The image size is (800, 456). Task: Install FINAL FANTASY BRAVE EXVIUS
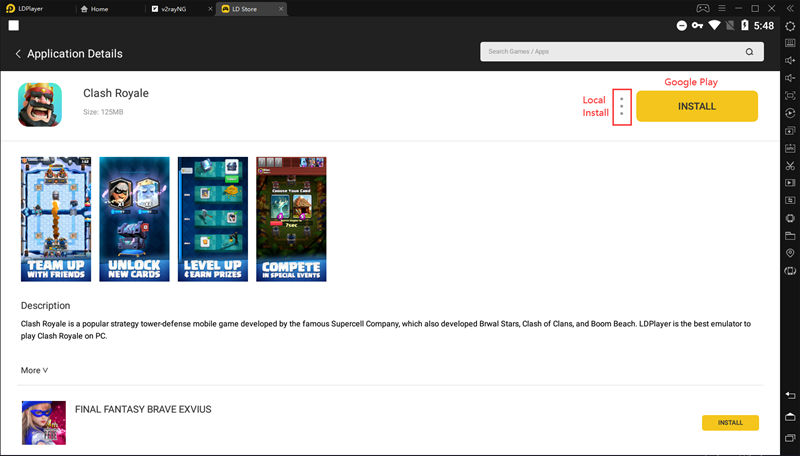point(730,422)
